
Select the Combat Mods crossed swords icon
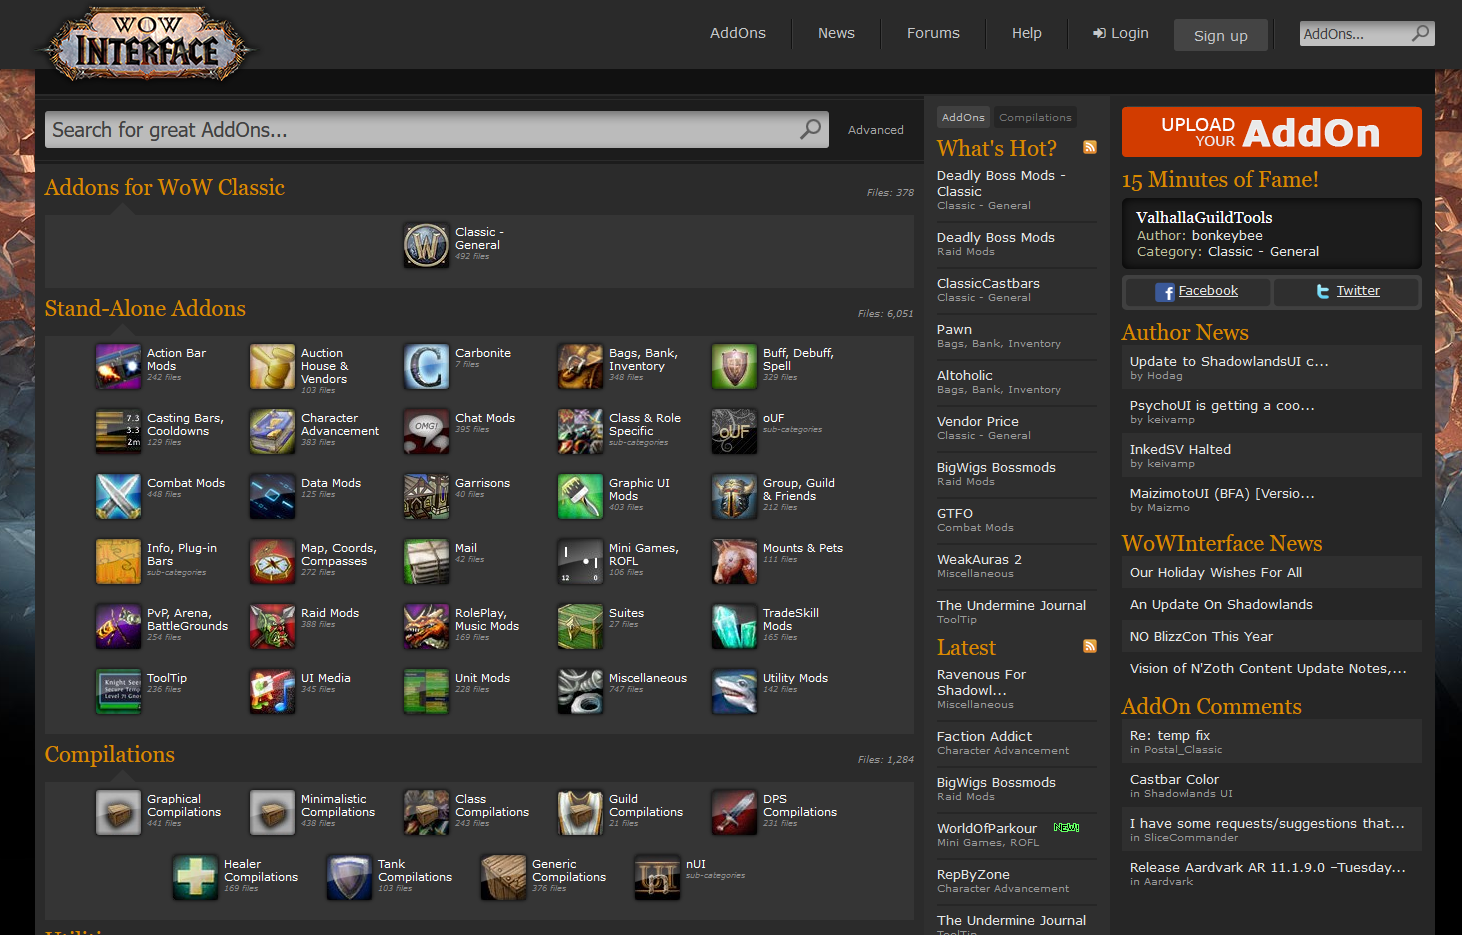[x=118, y=496]
